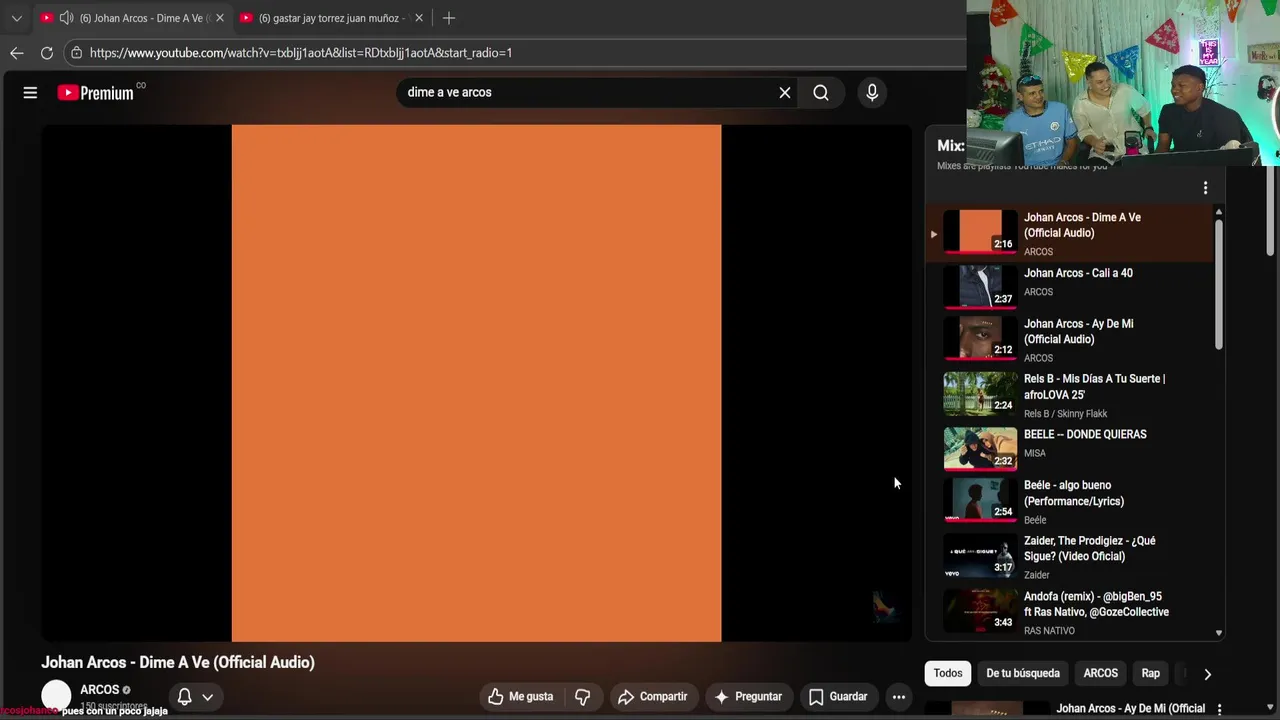This screenshot has width=1280, height=720.
Task: Start voice search with microphone
Action: click(872, 93)
